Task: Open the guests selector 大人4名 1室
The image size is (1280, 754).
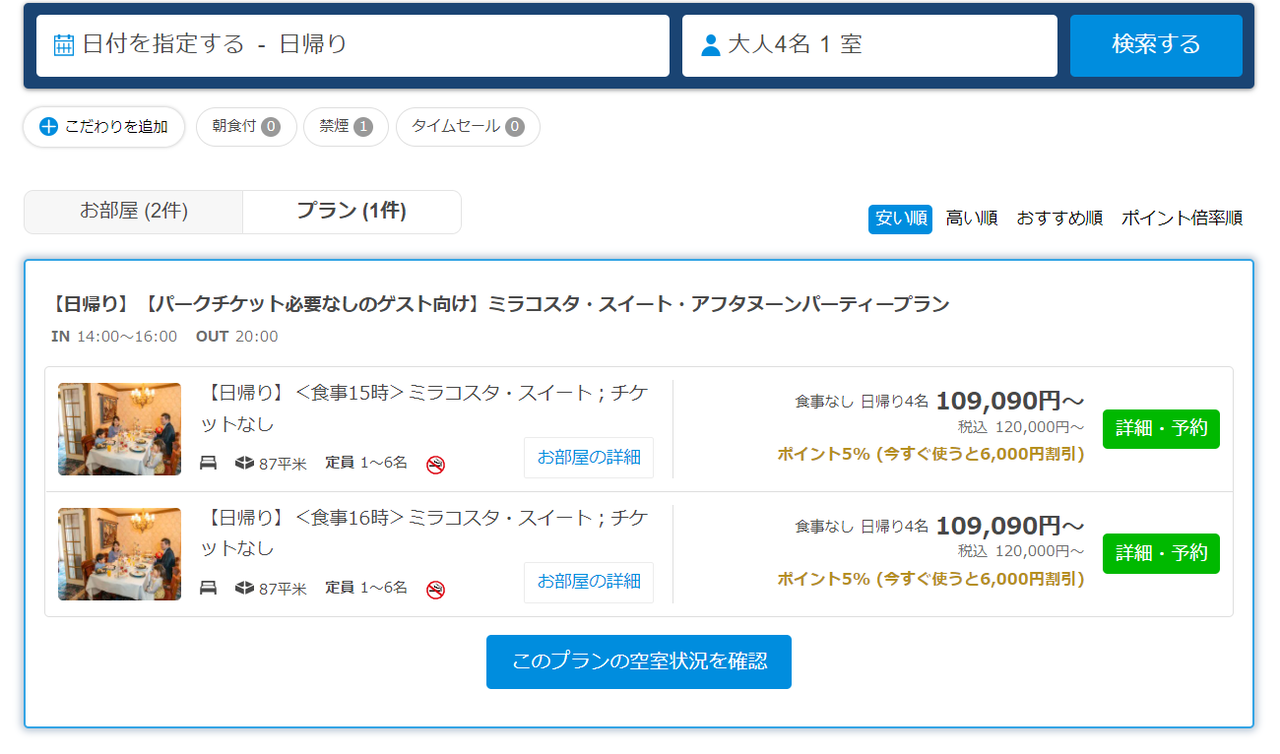Action: pyautogui.click(x=869, y=46)
